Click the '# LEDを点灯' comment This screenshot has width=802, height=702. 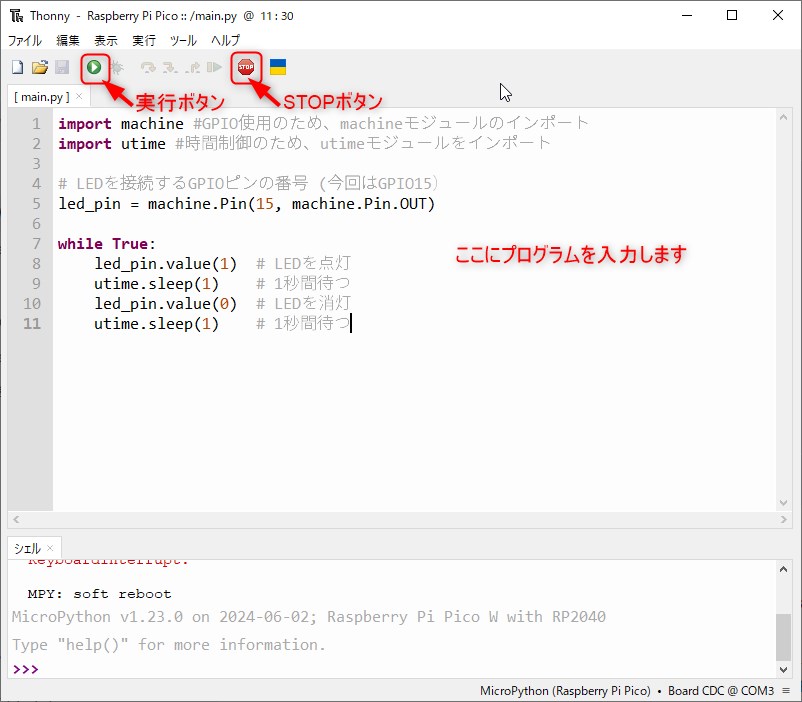click(303, 264)
